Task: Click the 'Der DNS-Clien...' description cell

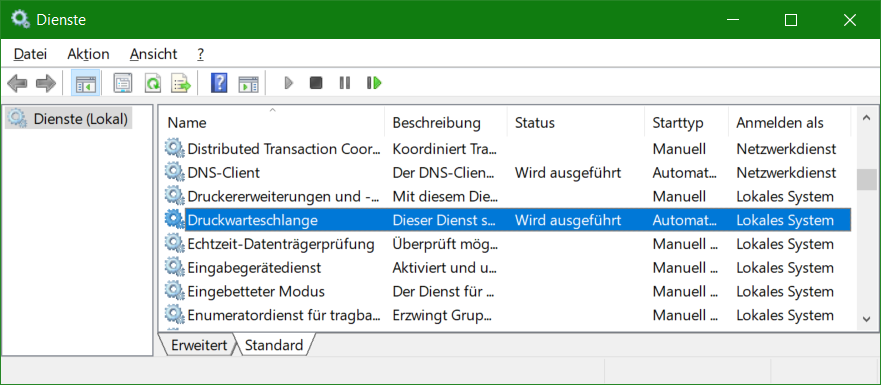Action: [444, 173]
